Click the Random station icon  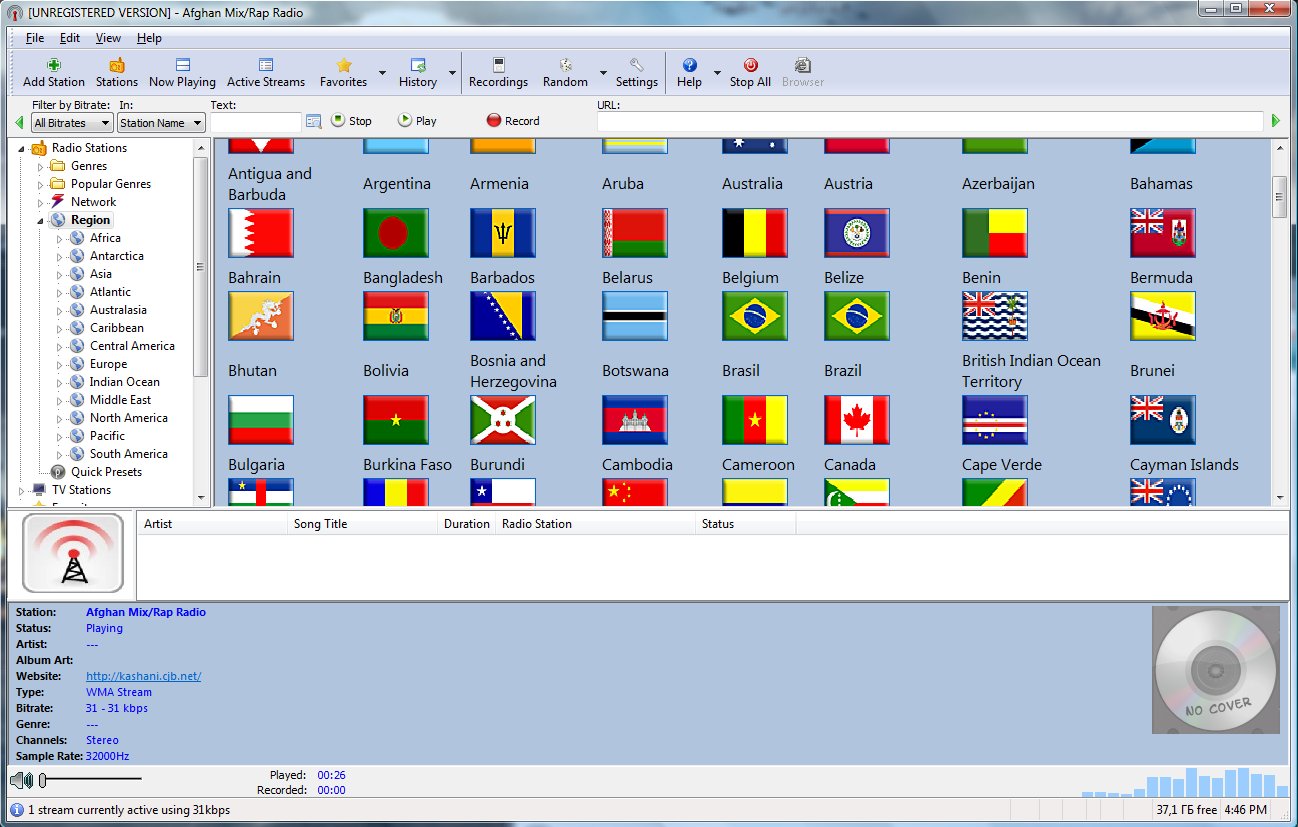pos(565,65)
